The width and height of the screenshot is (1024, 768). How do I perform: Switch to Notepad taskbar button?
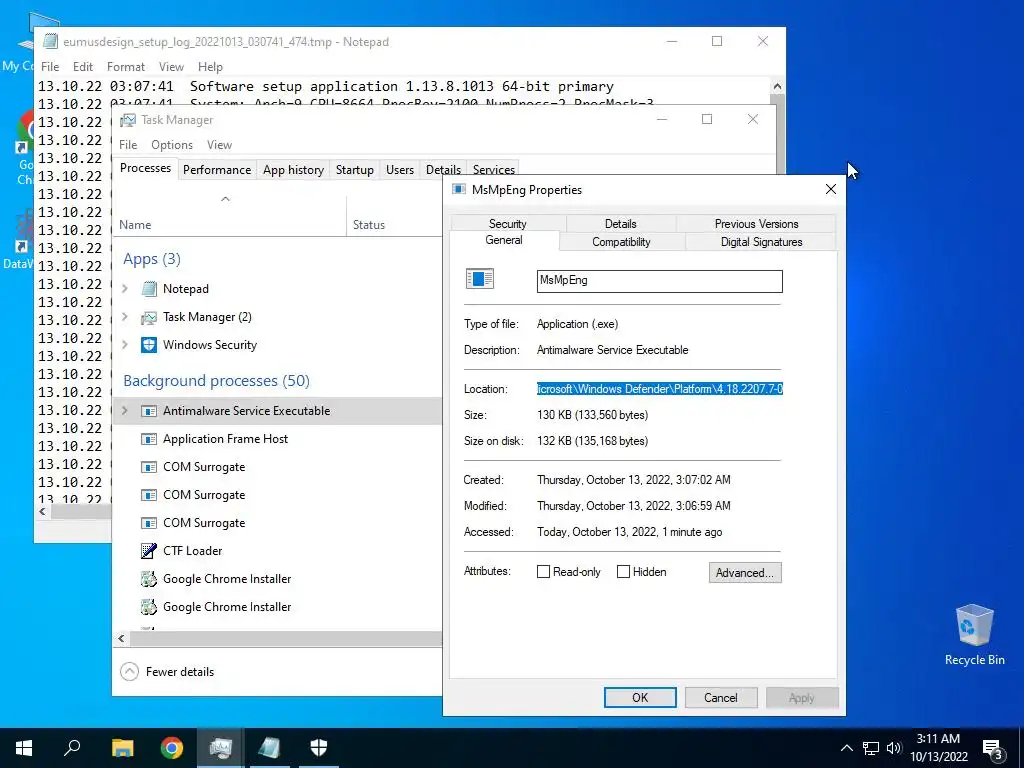(270, 748)
